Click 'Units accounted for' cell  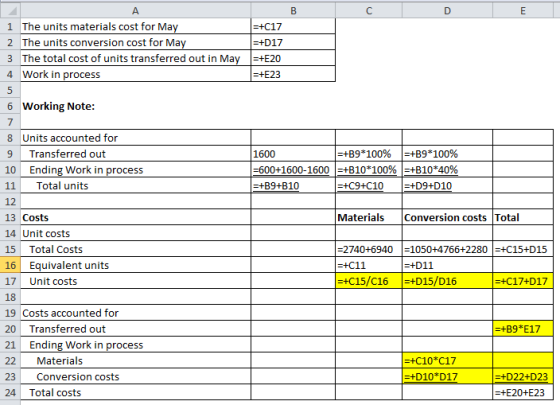click(136, 138)
